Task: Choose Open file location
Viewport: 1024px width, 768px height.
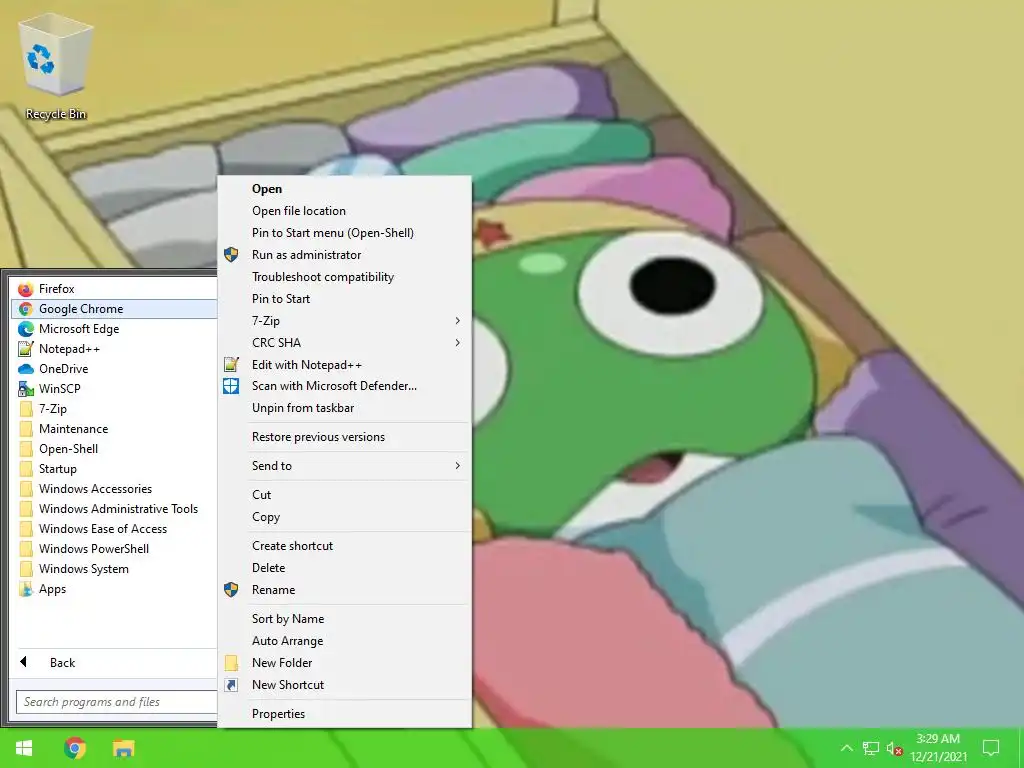Action: 344,211
